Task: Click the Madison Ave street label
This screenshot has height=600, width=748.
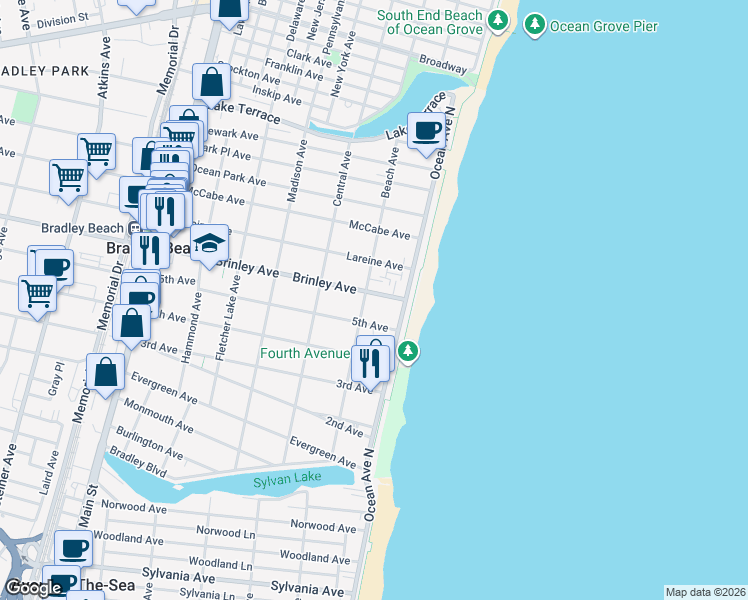Action: click(x=296, y=171)
